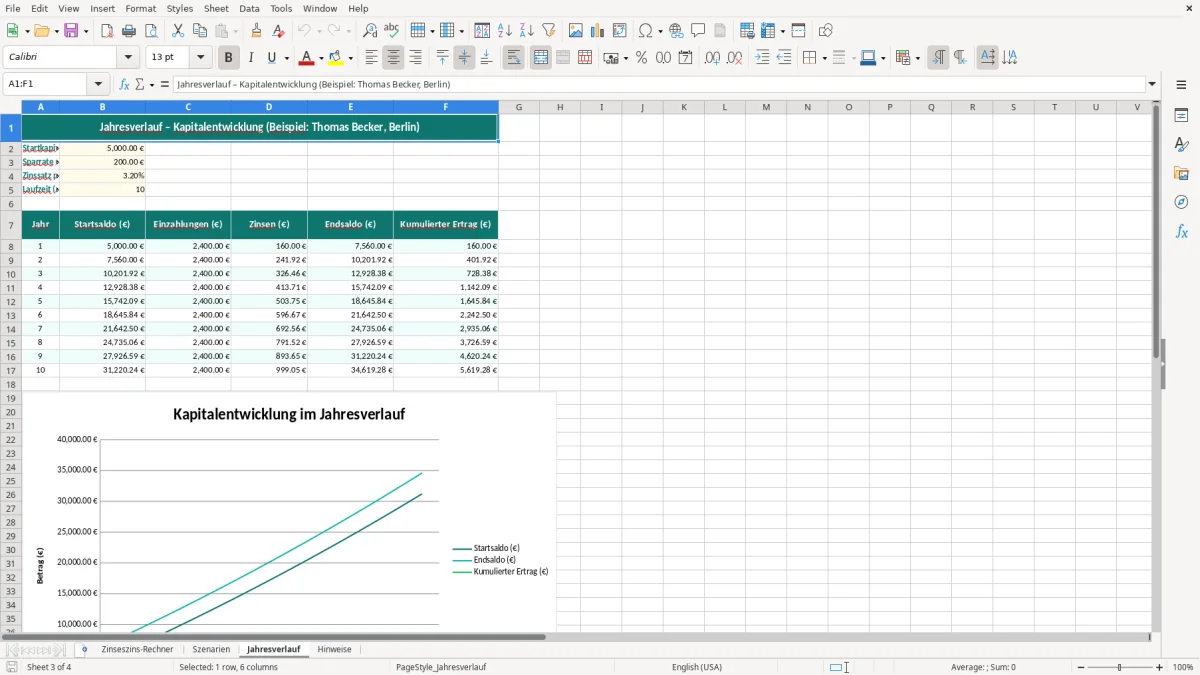Click the Function Wizard fx icon
The image size is (1200, 675).
tap(125, 85)
